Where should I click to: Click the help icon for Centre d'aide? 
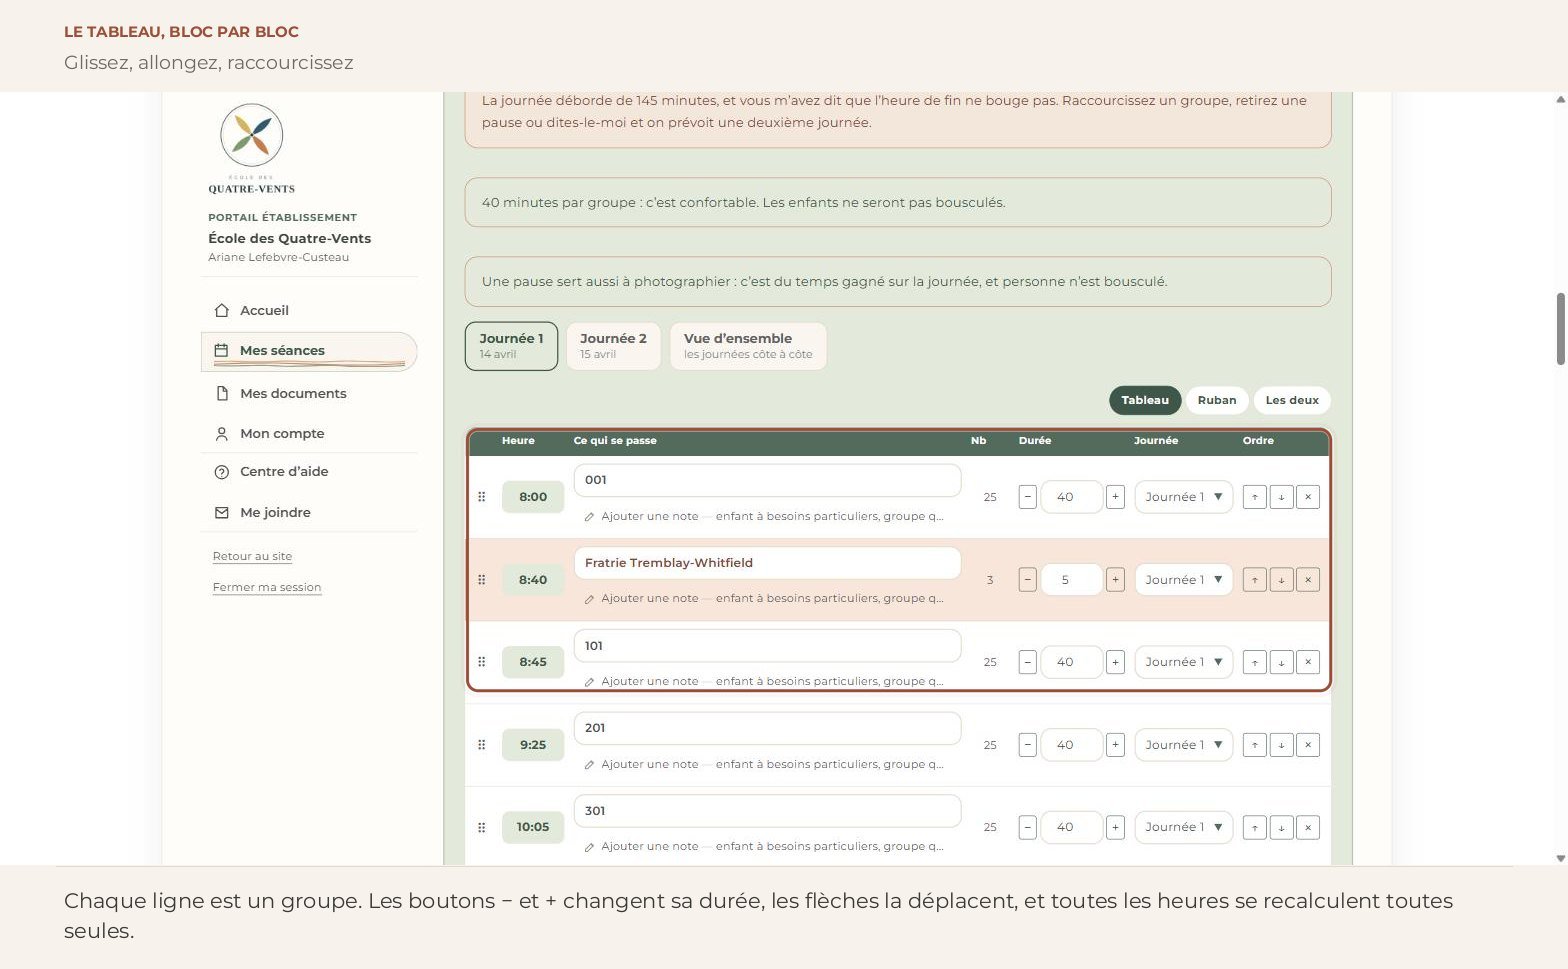(222, 472)
